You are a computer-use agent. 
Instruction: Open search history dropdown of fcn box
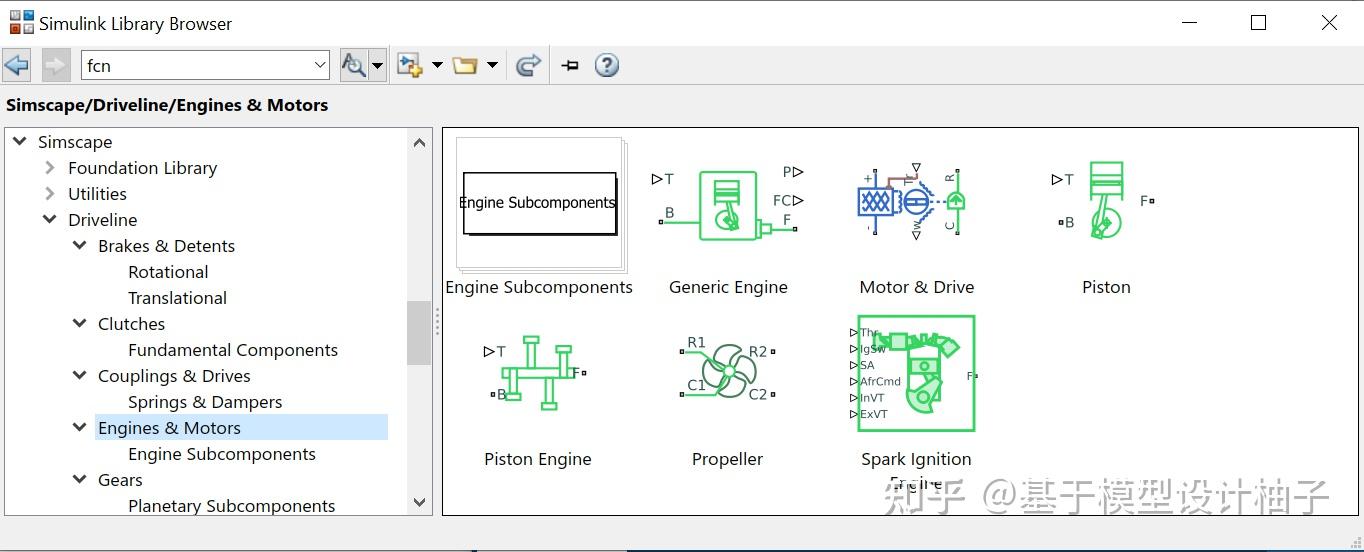click(320, 66)
